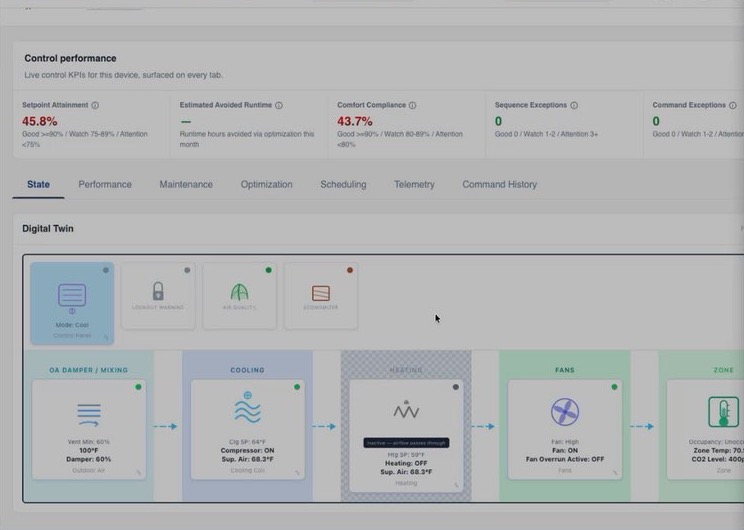Screen dimensions: 744x530
Task: Click the Fans propeller icon
Action: 565,411
